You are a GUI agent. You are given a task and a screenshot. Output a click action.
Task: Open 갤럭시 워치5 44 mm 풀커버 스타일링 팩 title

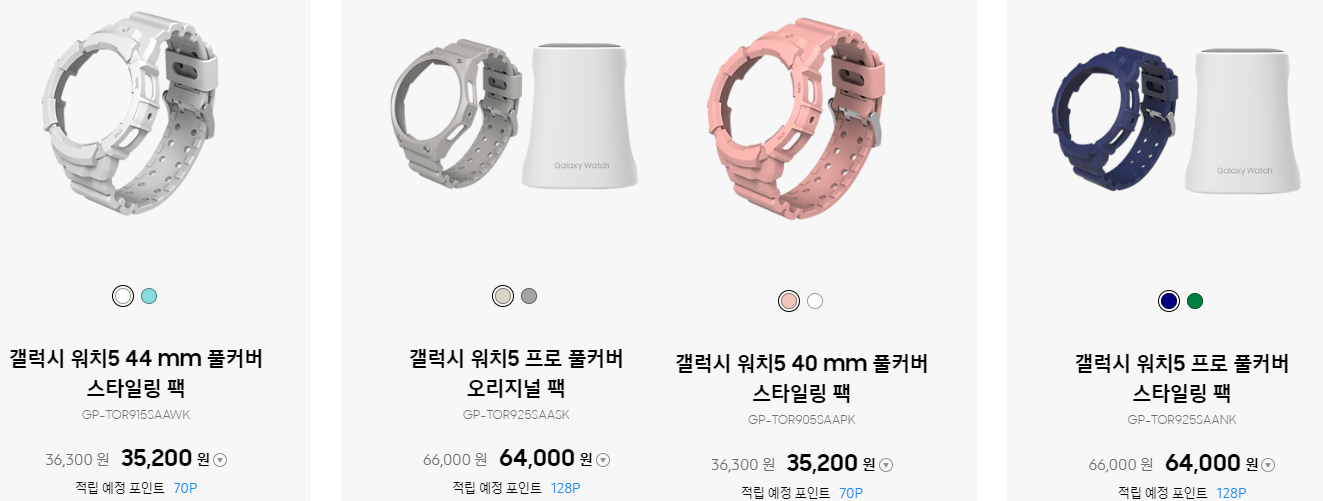(136, 371)
